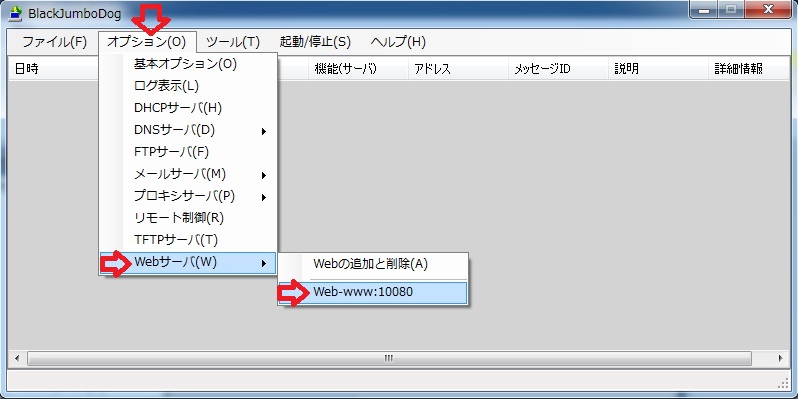798x399 pixels.
Task: Expand the プロキシサーバ(P) submenu
Action: pos(188,196)
